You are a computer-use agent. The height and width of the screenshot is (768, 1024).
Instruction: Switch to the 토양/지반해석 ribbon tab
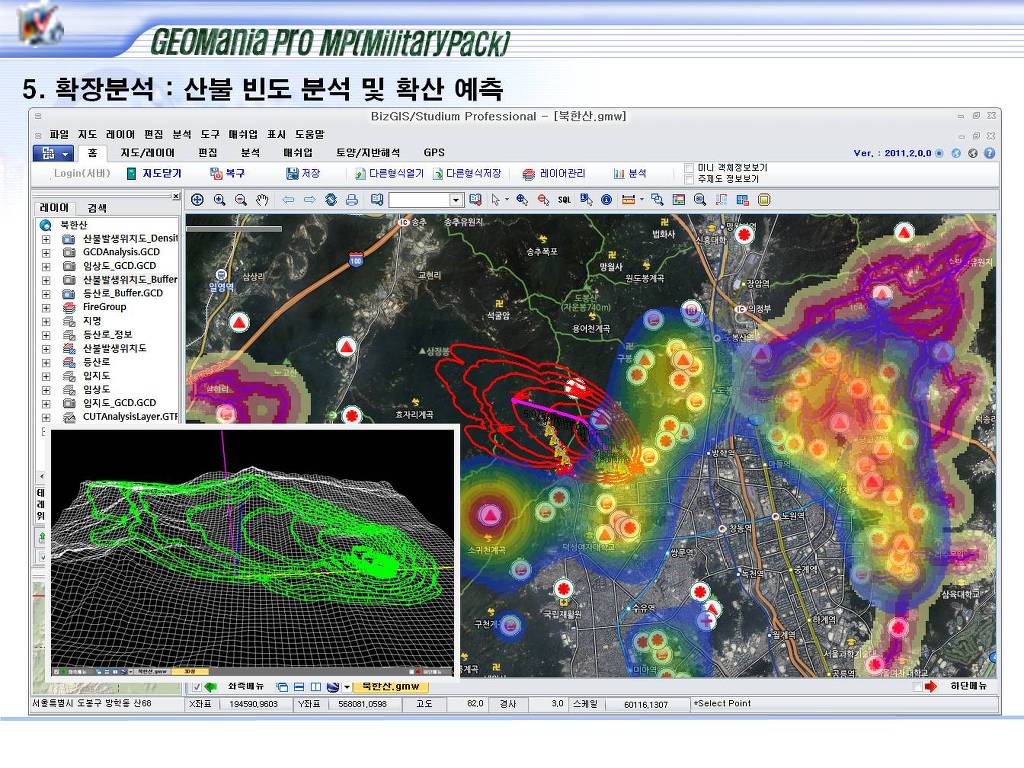367,153
